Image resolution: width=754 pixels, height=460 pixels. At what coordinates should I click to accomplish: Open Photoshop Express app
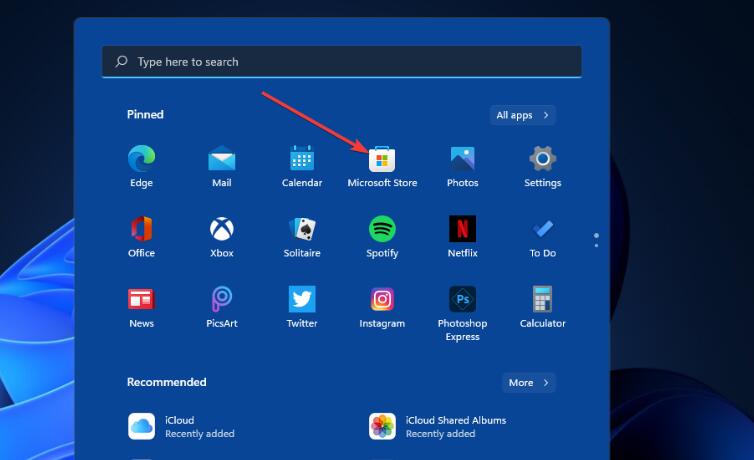[x=463, y=313]
